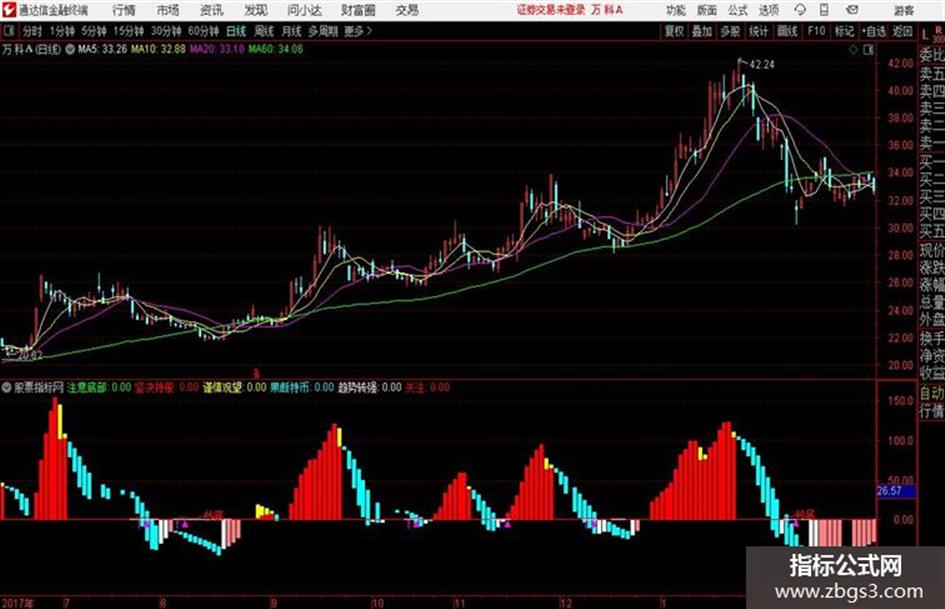945x609 pixels.
Task: Switch to the 周线 period tab
Action: (x=264, y=31)
